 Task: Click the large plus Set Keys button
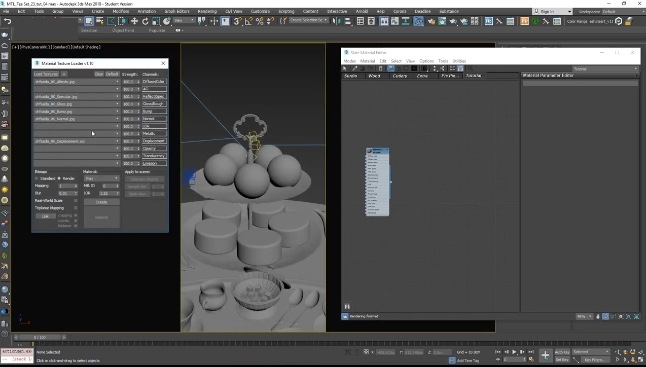click(x=545, y=355)
